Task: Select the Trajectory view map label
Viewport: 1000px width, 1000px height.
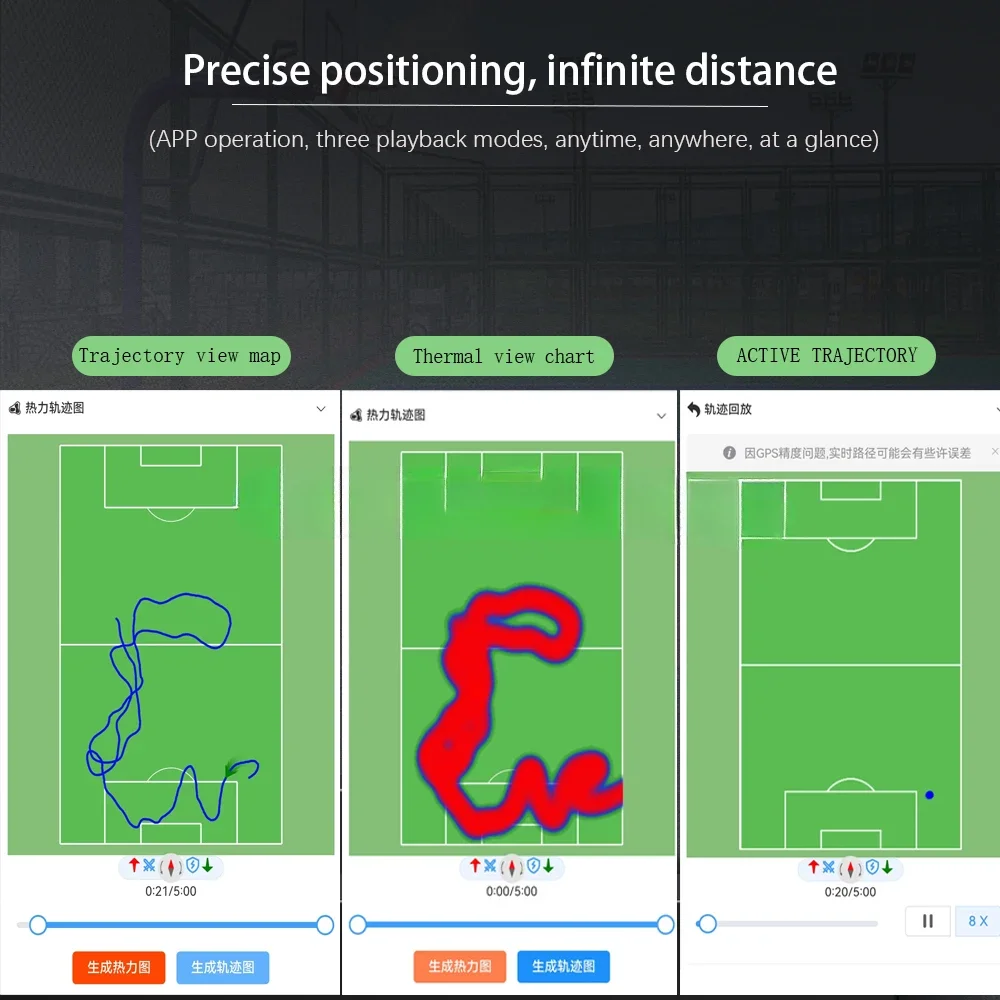Action: 179,356
